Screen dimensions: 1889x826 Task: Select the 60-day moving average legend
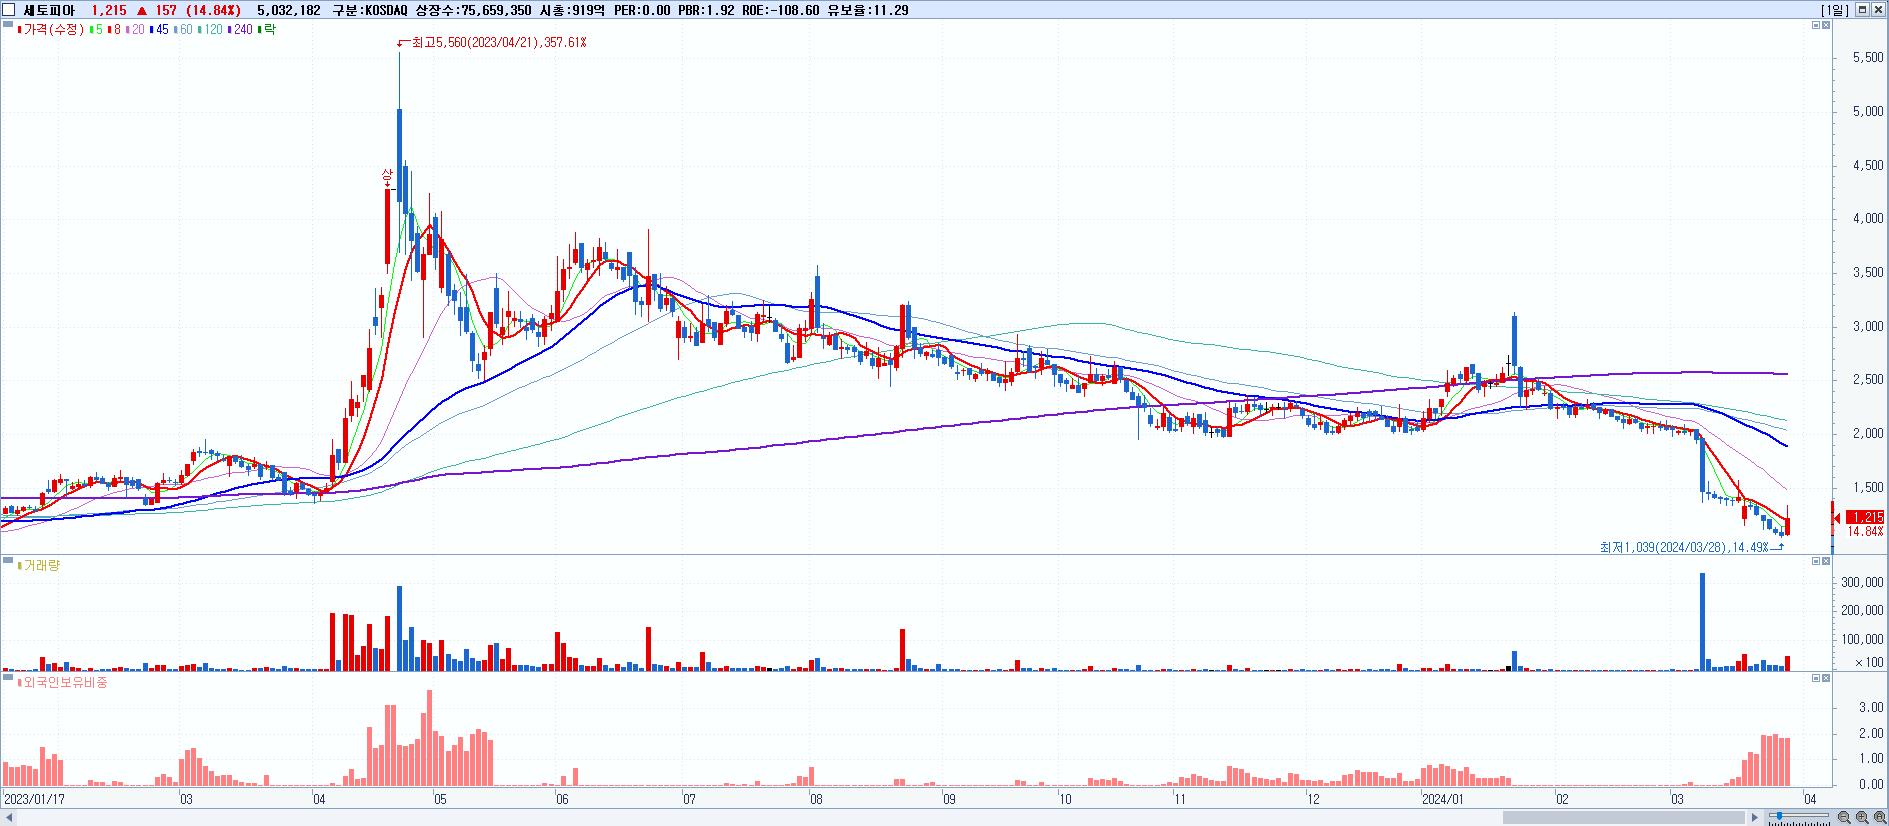coord(184,30)
